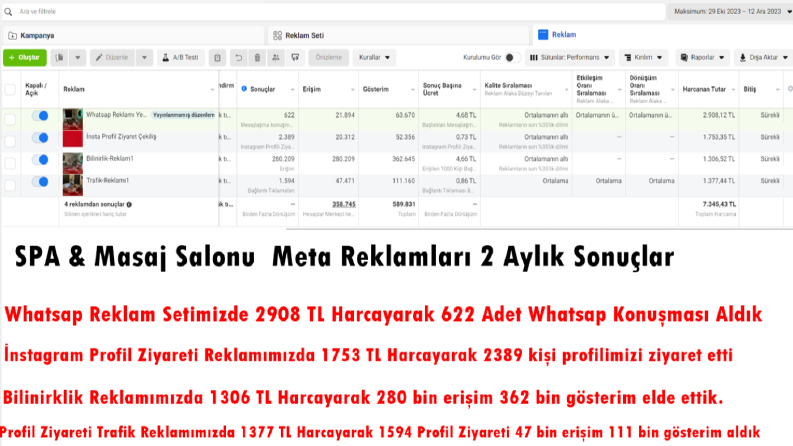The image size is (793, 446).
Task: Click the Kampanya folder icon
Action: click(13, 35)
